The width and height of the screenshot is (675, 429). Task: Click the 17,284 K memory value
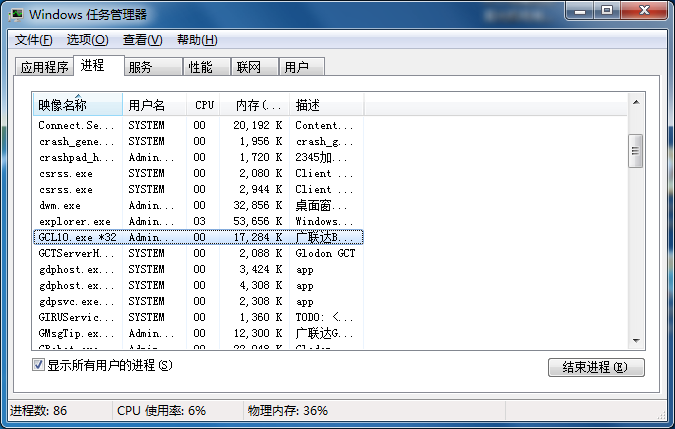point(257,237)
